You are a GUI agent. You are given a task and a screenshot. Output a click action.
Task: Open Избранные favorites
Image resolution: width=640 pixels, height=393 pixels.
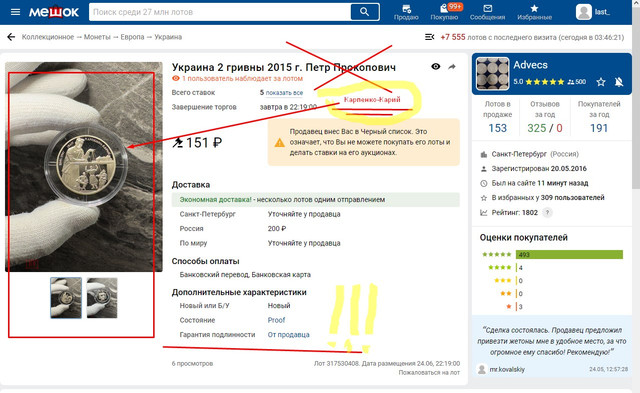coord(534,12)
